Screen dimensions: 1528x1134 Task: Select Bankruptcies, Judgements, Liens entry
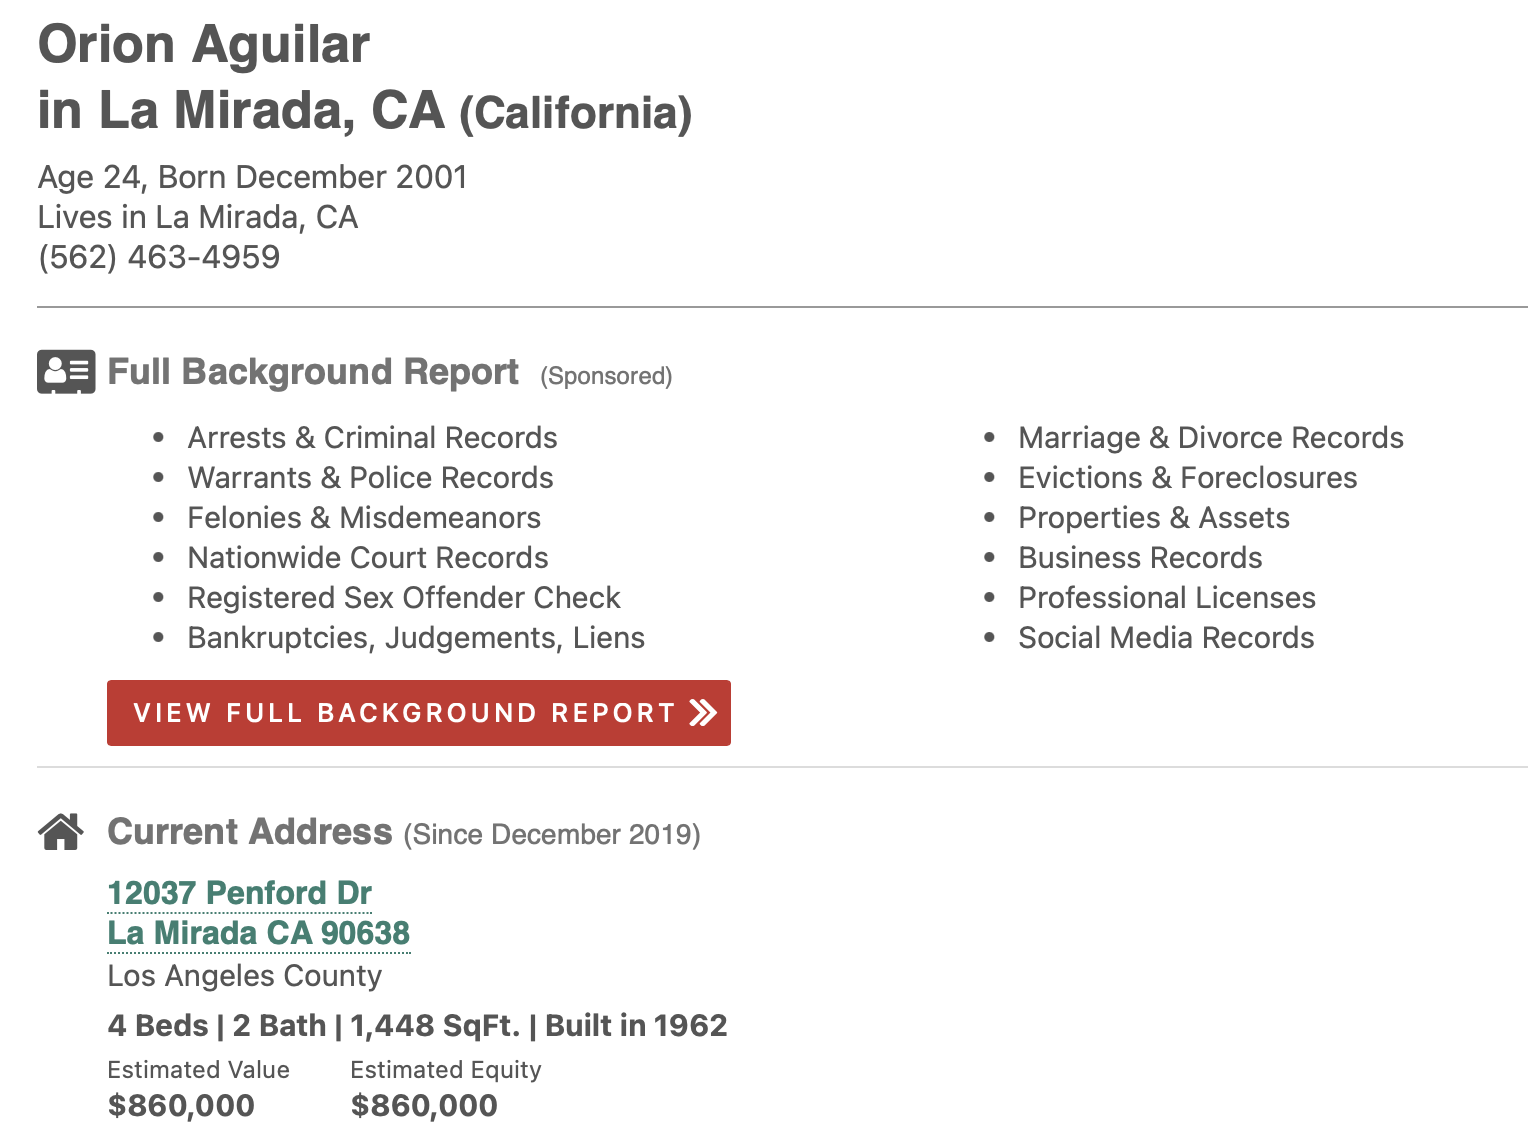tap(416, 638)
